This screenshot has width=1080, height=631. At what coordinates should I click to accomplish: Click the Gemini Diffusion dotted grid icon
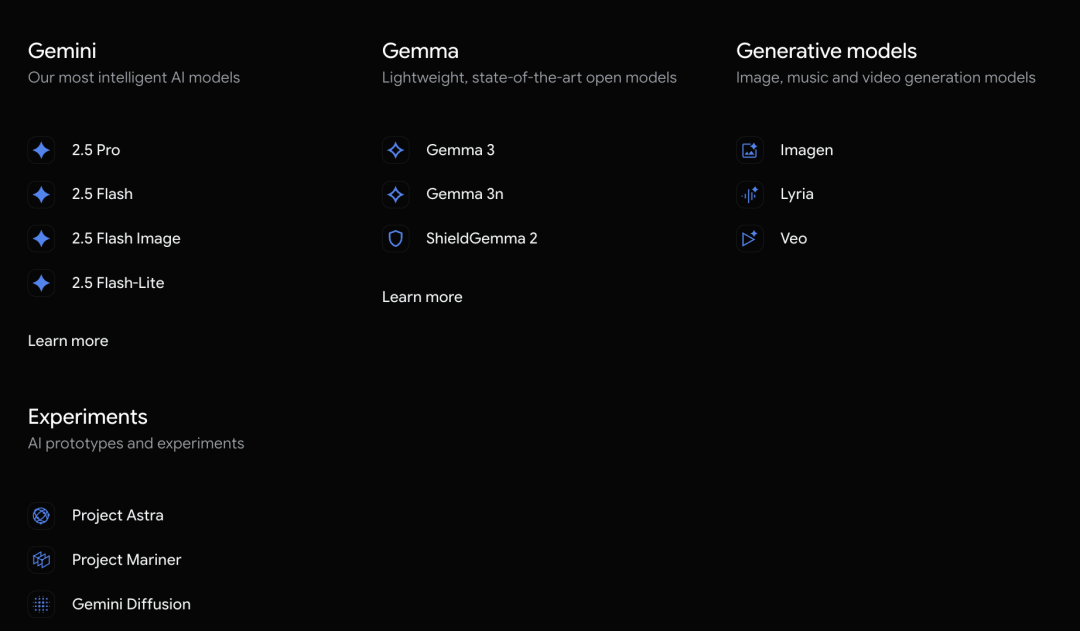41,604
